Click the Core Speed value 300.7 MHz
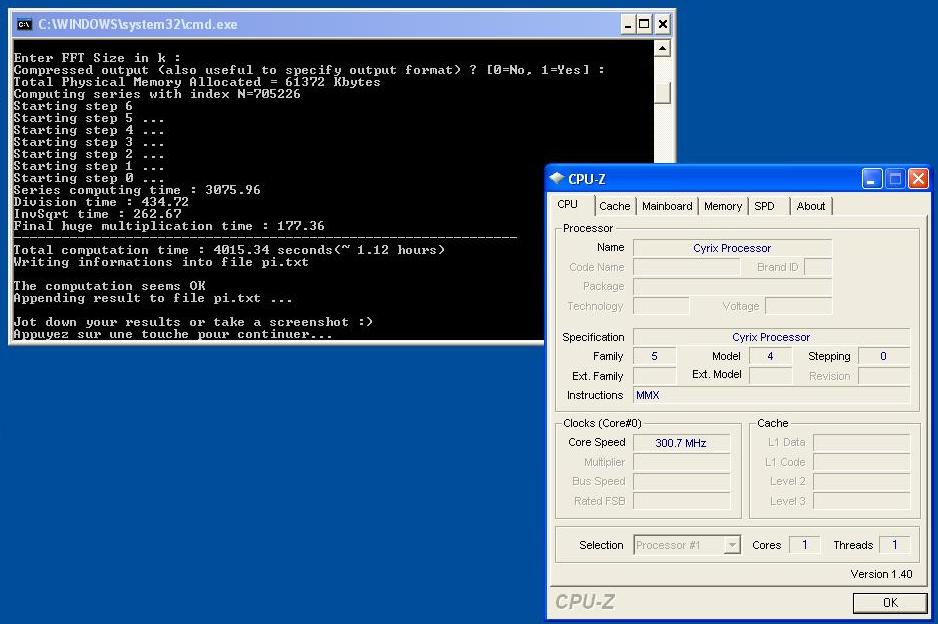 (681, 443)
